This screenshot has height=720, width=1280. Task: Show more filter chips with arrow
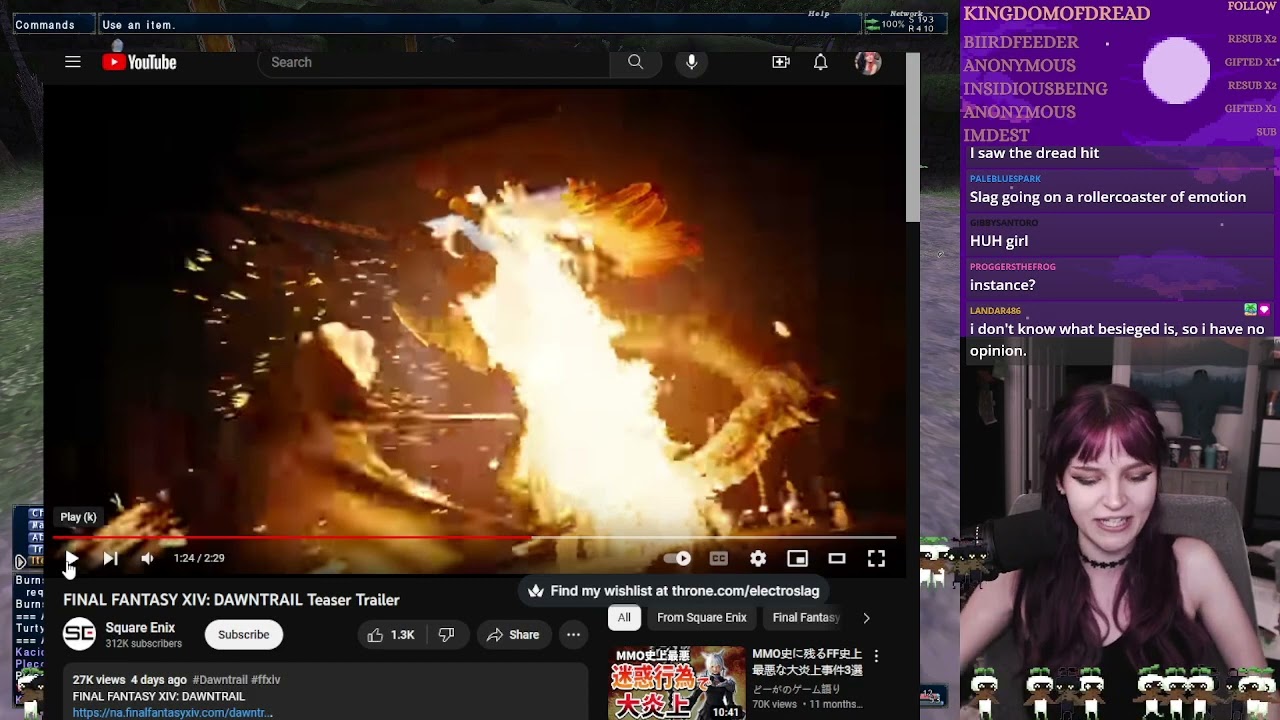866,618
